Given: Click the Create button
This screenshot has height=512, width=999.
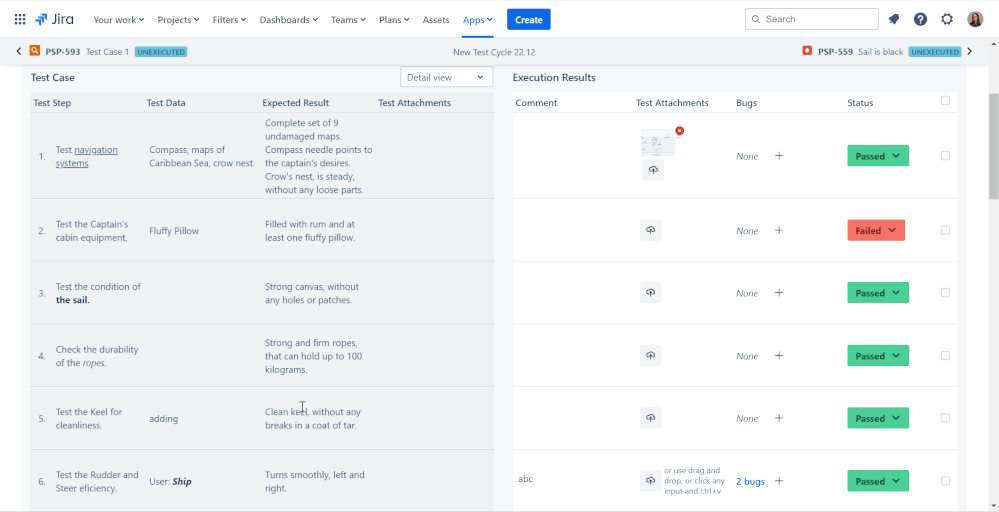Looking at the screenshot, I should [529, 20].
